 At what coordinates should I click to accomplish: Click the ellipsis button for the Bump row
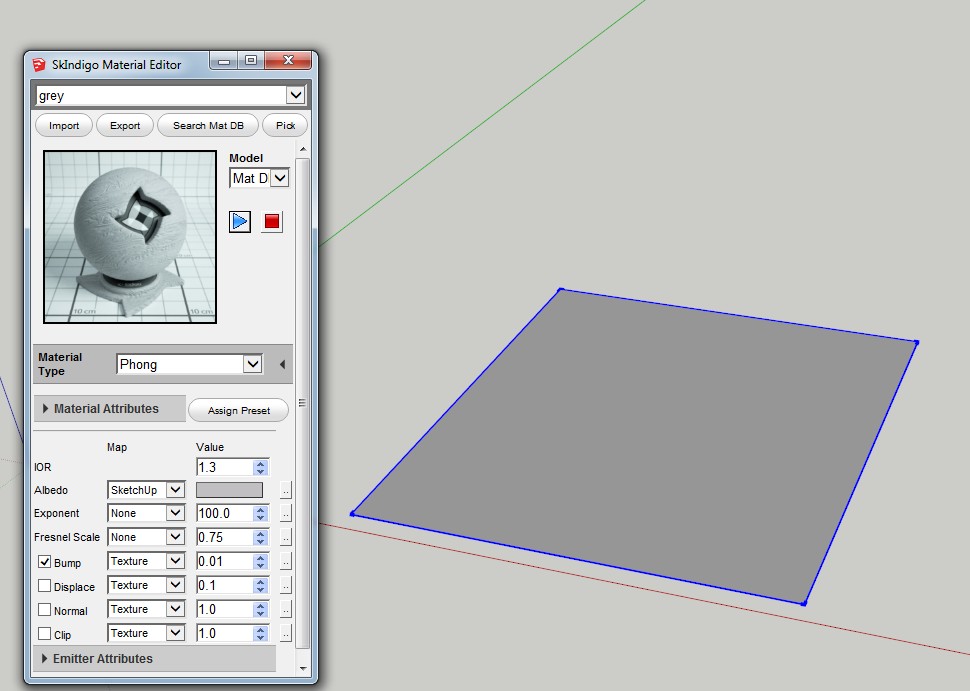coord(285,562)
